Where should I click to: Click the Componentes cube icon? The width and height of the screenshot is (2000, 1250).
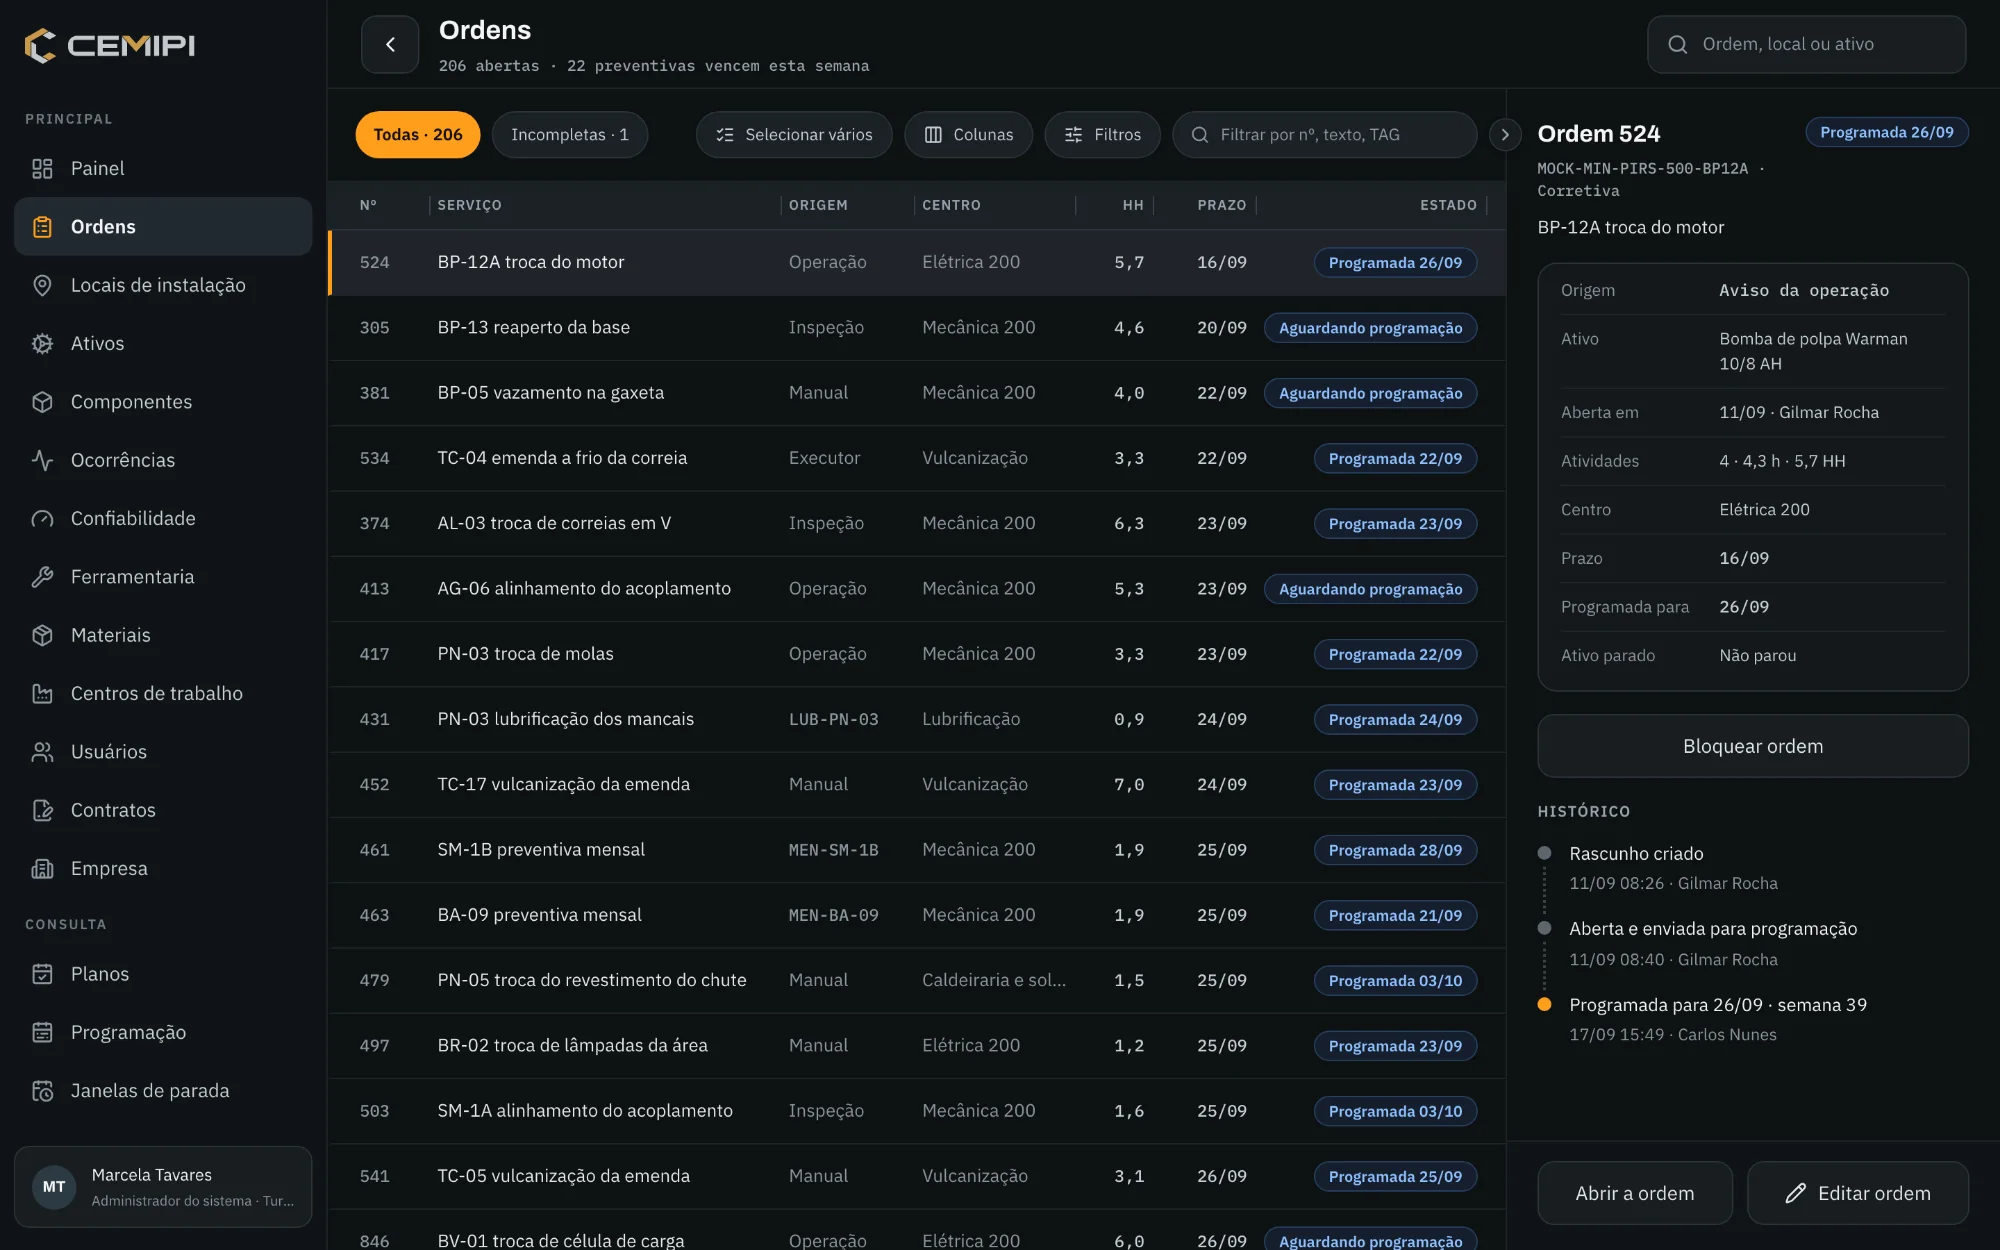(x=42, y=402)
